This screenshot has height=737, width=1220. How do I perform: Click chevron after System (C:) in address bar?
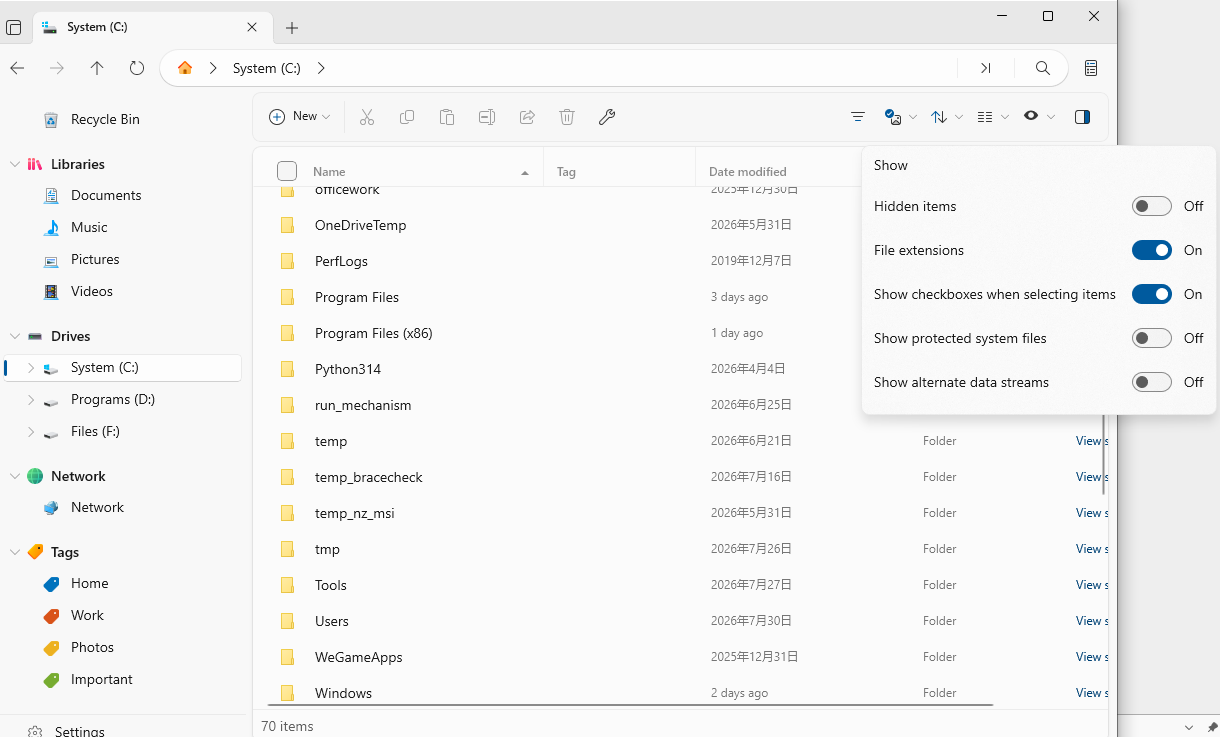point(321,68)
